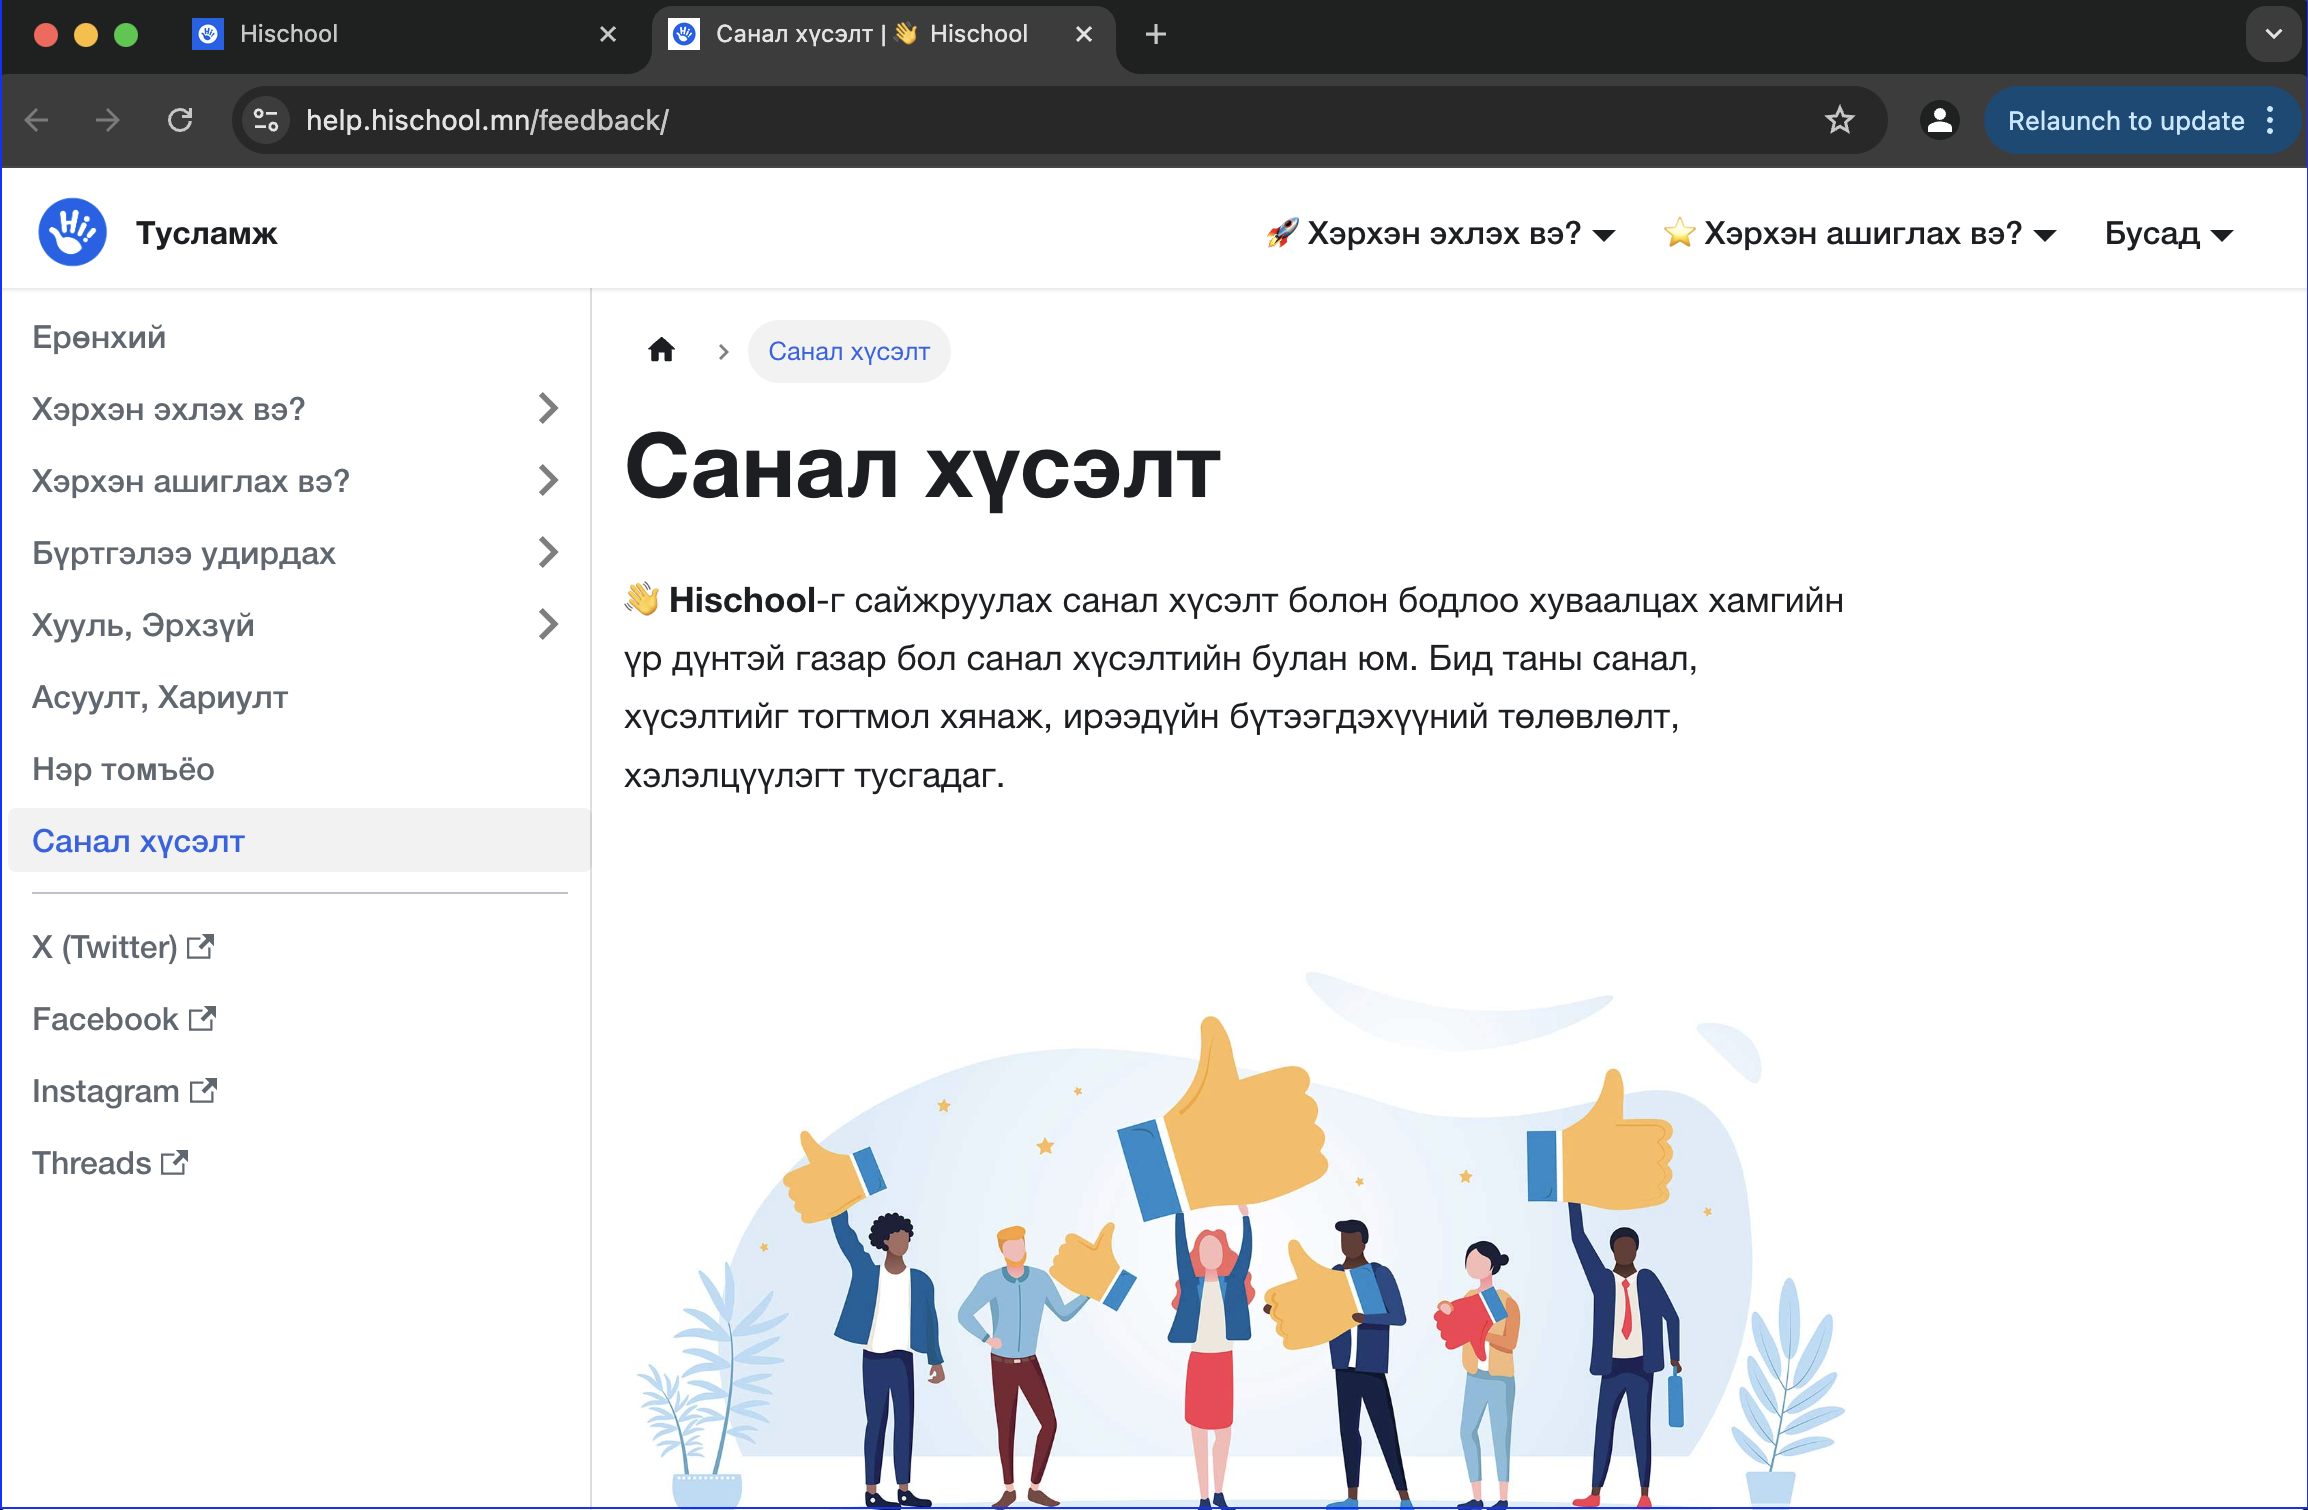
Task: Reload the page
Action: (x=180, y=120)
